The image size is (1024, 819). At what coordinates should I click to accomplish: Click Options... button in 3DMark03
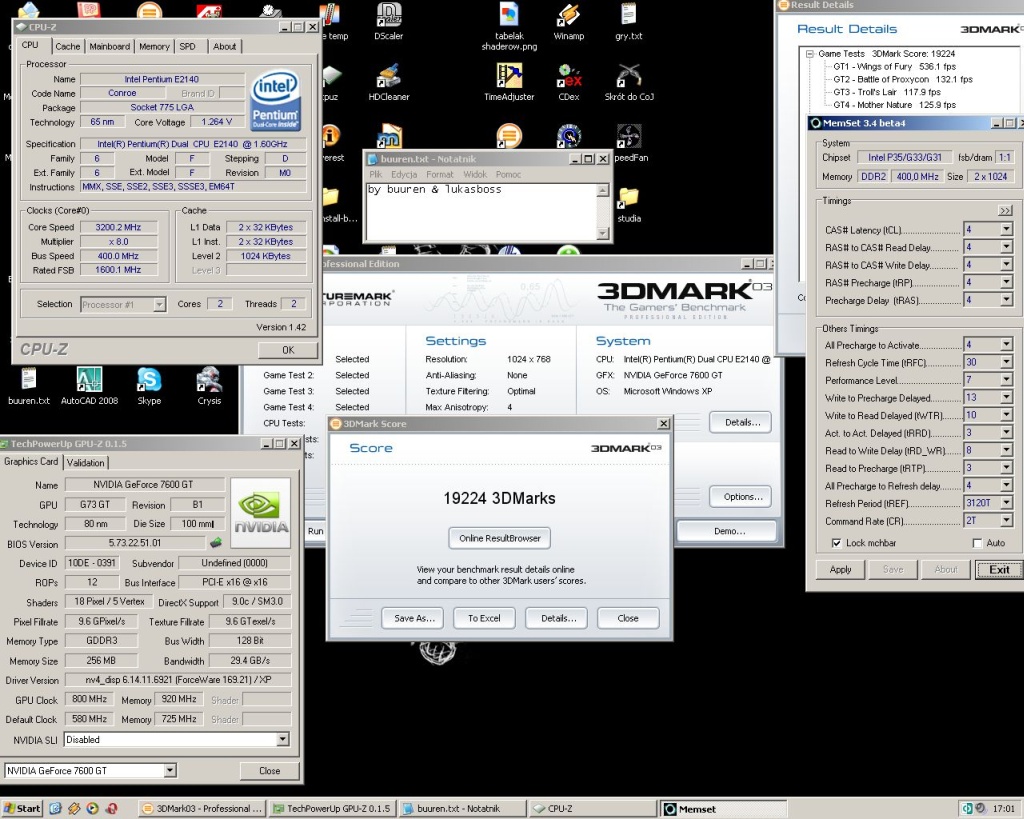(742, 496)
